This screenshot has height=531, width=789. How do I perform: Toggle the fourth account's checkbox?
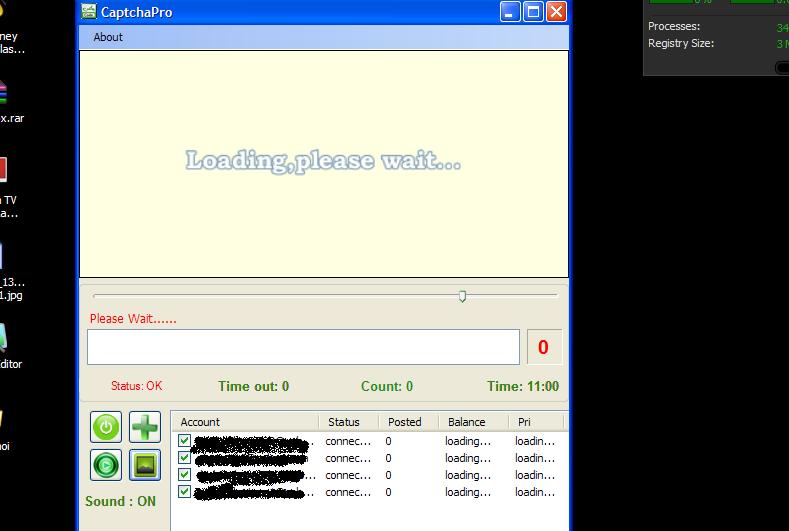coord(184,492)
